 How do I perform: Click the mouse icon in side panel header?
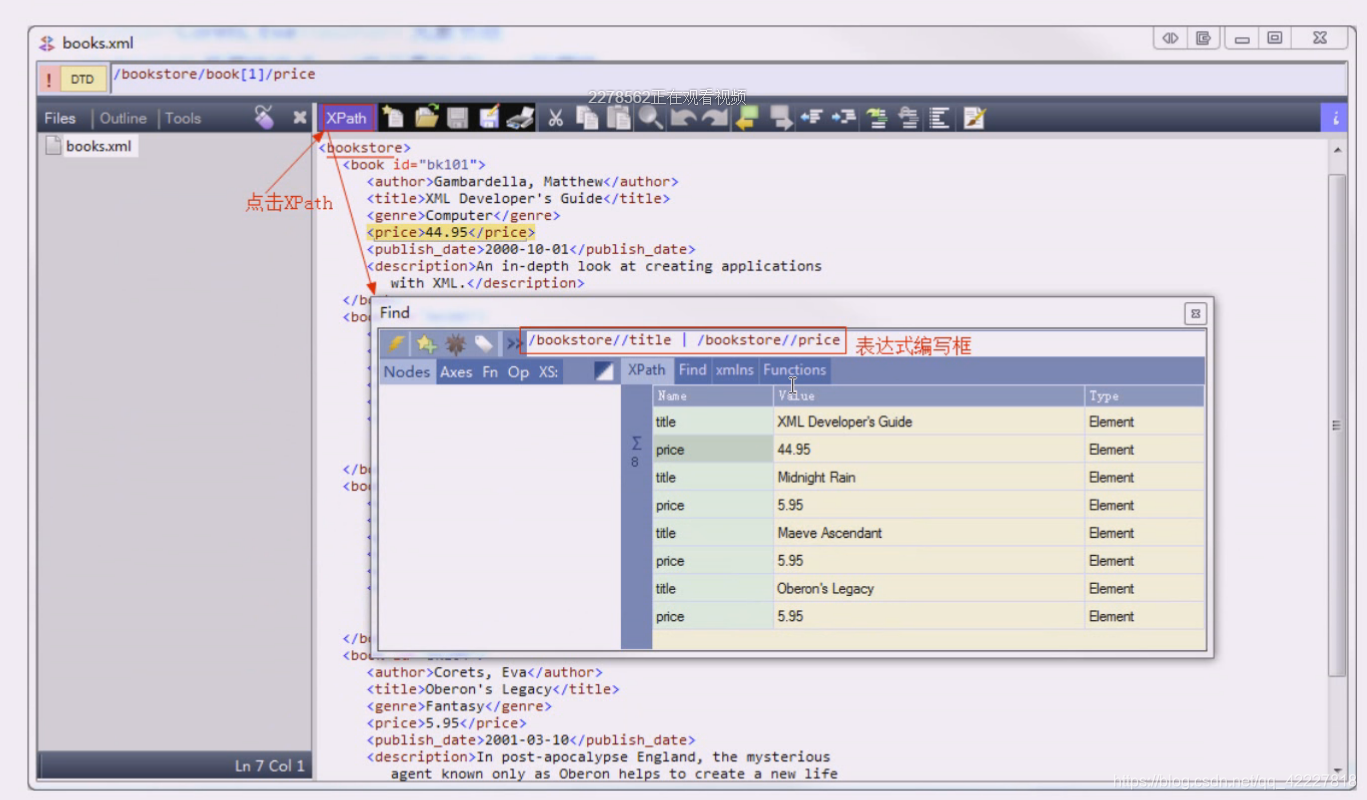tap(264, 118)
